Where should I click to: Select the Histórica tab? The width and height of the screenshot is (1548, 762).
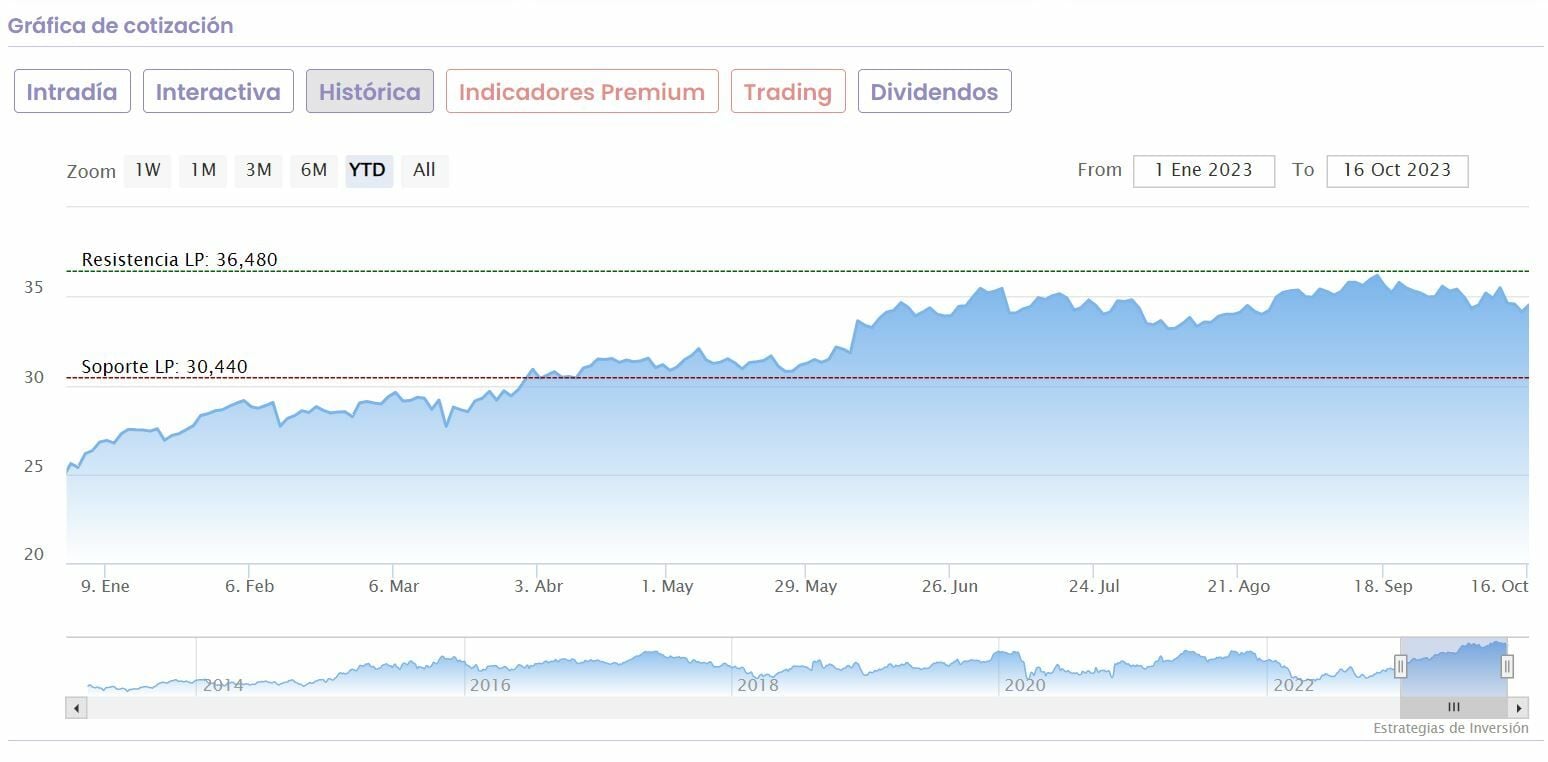(x=370, y=92)
